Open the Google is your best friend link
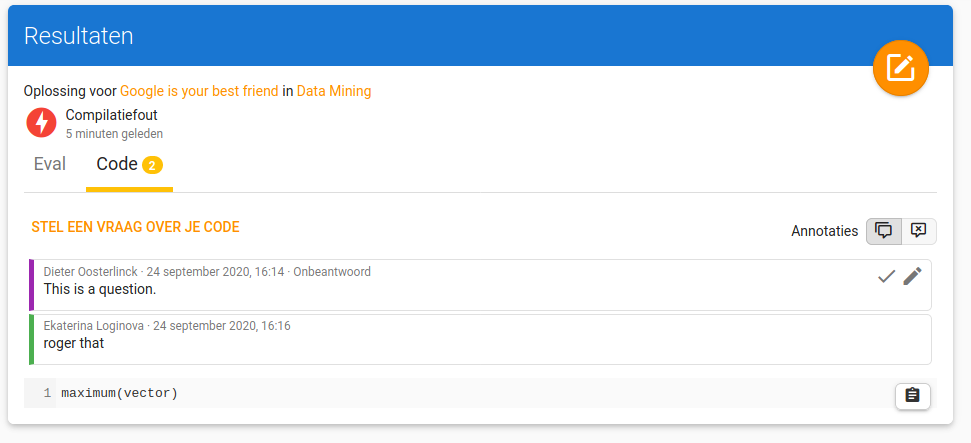This screenshot has width=971, height=443. coord(199,91)
